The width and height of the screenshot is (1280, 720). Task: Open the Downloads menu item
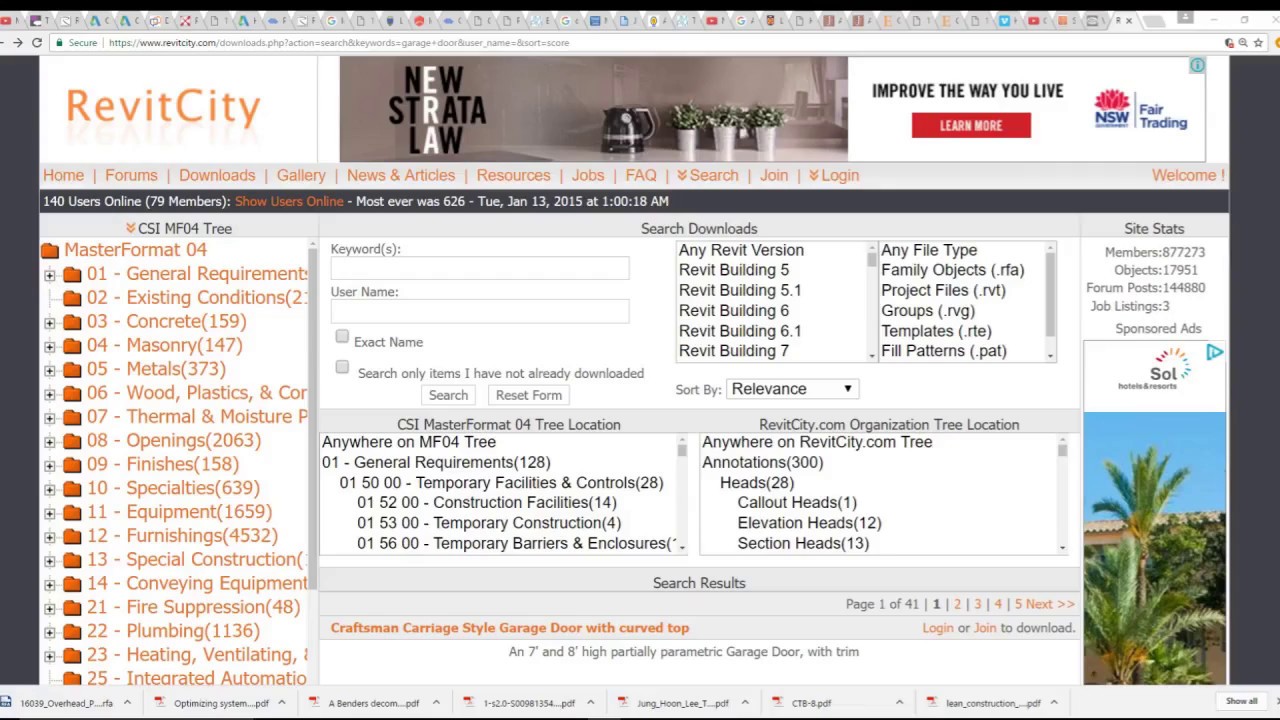pyautogui.click(x=217, y=175)
